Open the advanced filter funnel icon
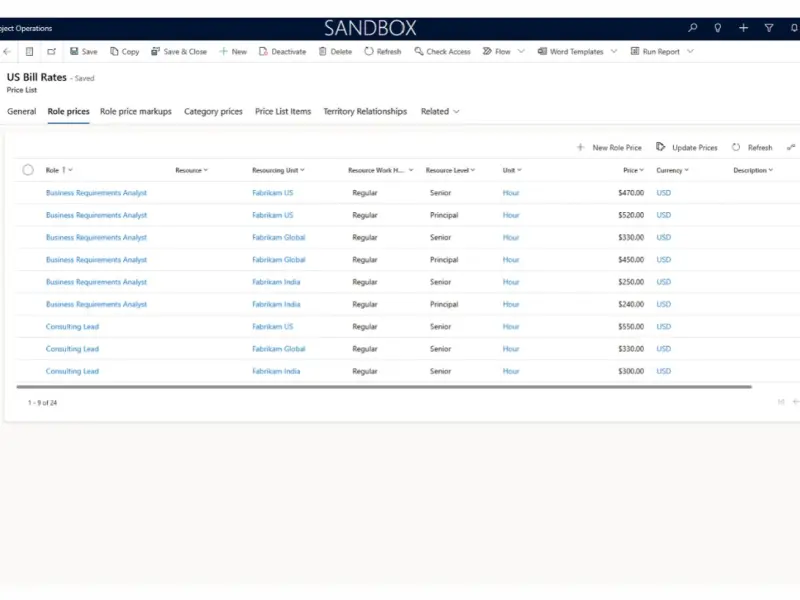This screenshot has height=600, width=800. click(x=768, y=28)
